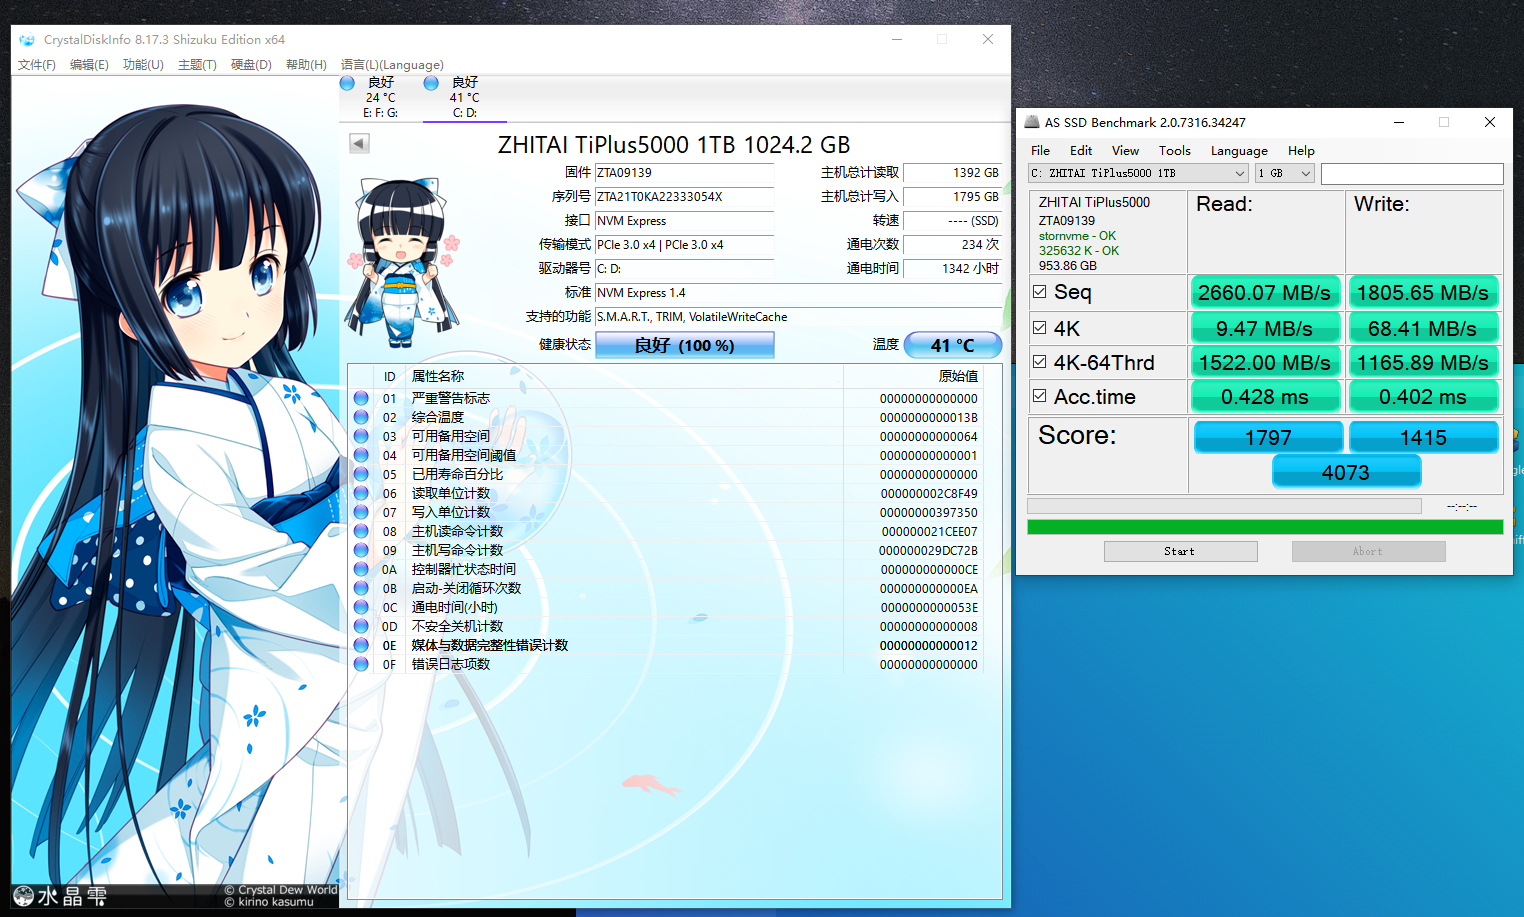
Task: Expand the 1 GB test size dropdown
Action: point(1284,173)
